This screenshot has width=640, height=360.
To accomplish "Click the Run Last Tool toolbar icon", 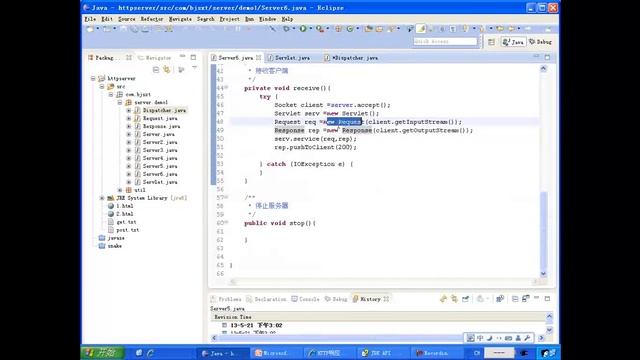I will 320,29.
